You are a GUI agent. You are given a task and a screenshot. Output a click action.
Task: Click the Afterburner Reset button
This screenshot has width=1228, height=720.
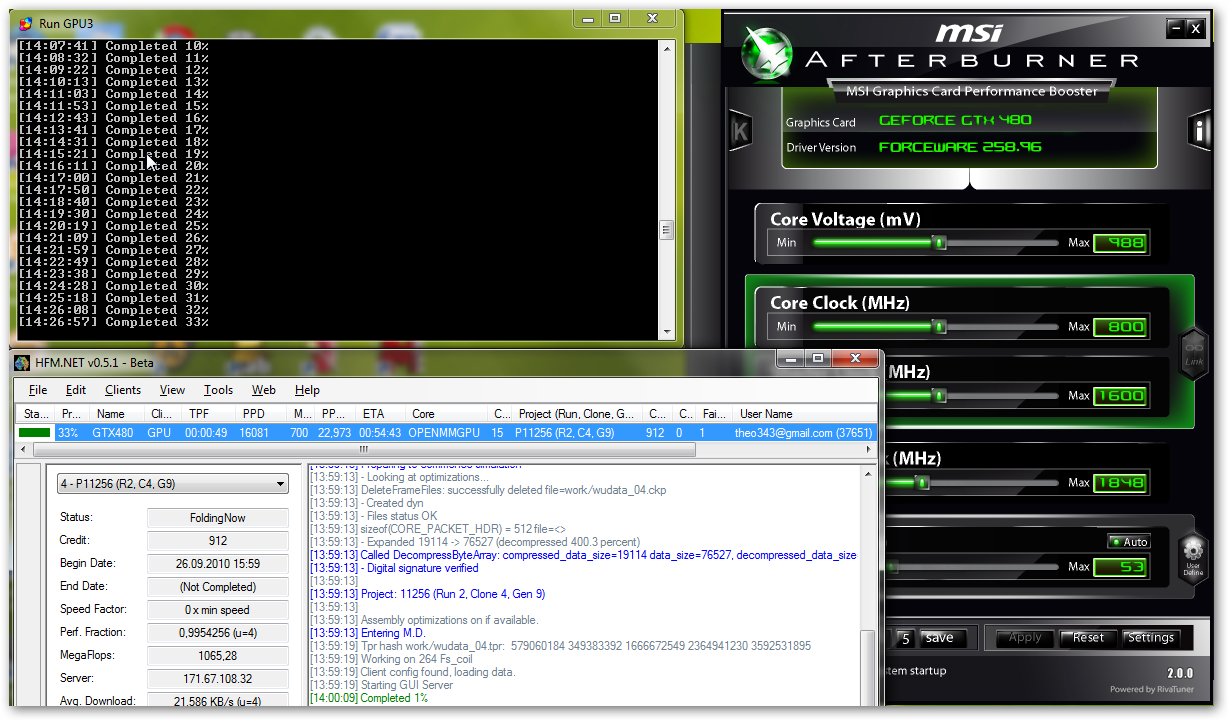click(x=1088, y=638)
